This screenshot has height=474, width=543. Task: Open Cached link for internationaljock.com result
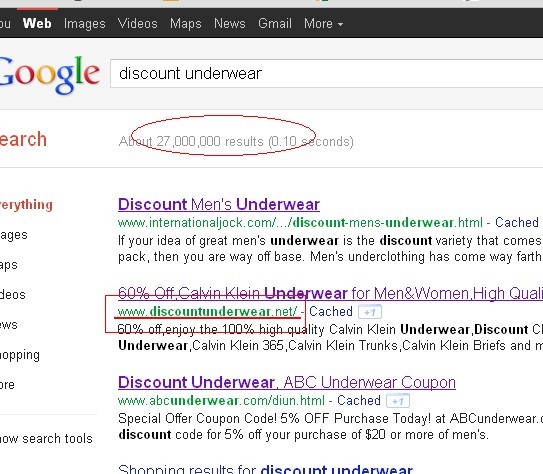coord(517,222)
